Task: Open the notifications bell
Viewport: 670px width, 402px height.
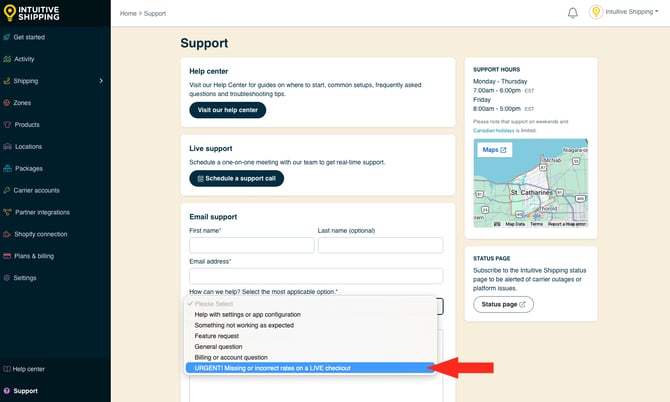Action: coord(573,13)
